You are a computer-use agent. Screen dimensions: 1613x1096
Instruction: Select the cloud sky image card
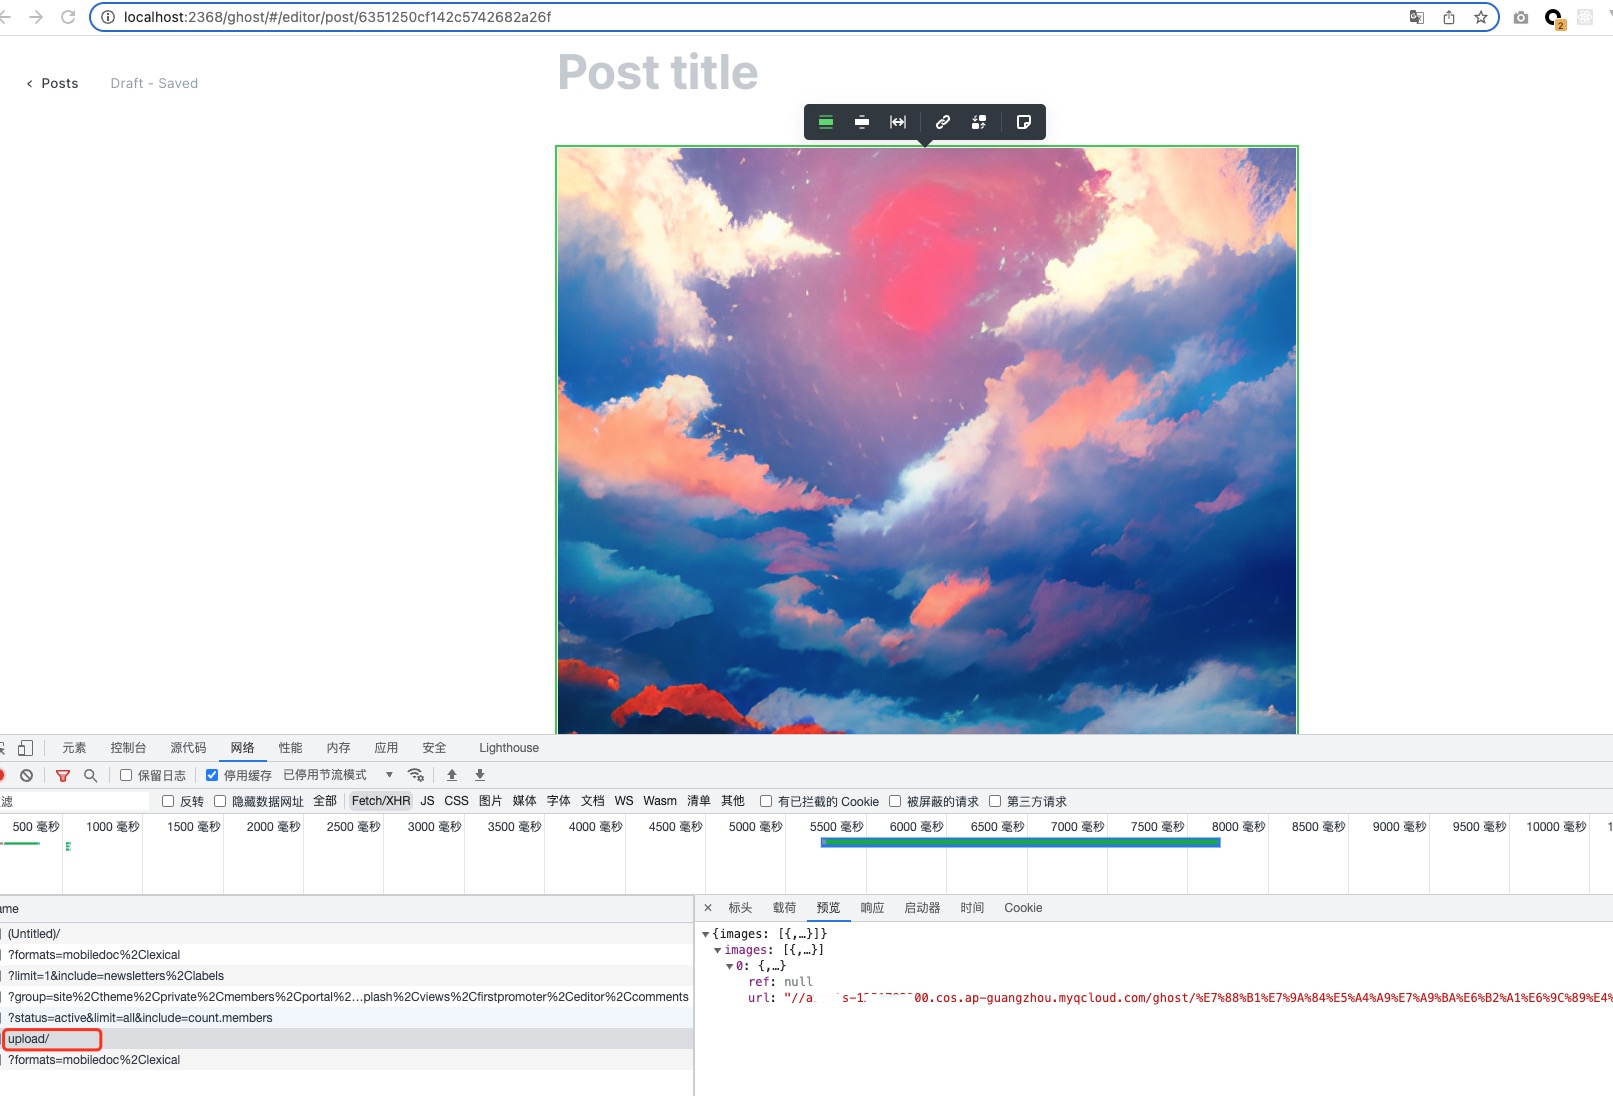927,440
